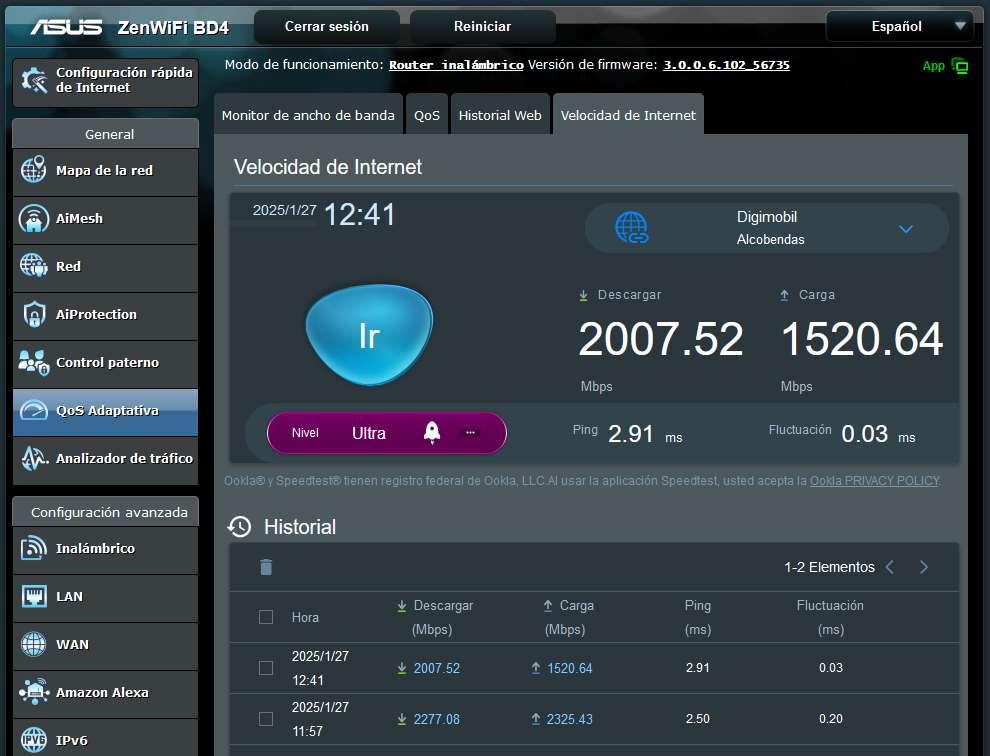Open Router inalámbrico operation mode link

point(456,65)
